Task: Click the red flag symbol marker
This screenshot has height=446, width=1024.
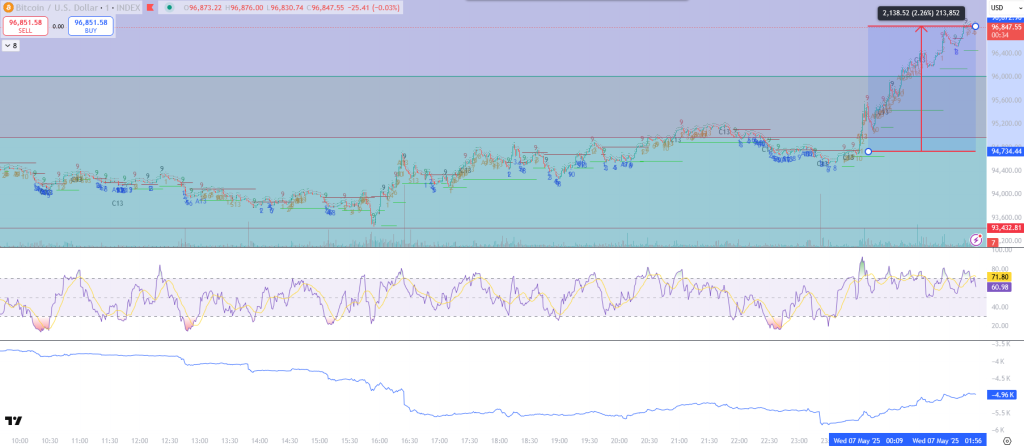Action: pyautogui.click(x=151, y=7)
